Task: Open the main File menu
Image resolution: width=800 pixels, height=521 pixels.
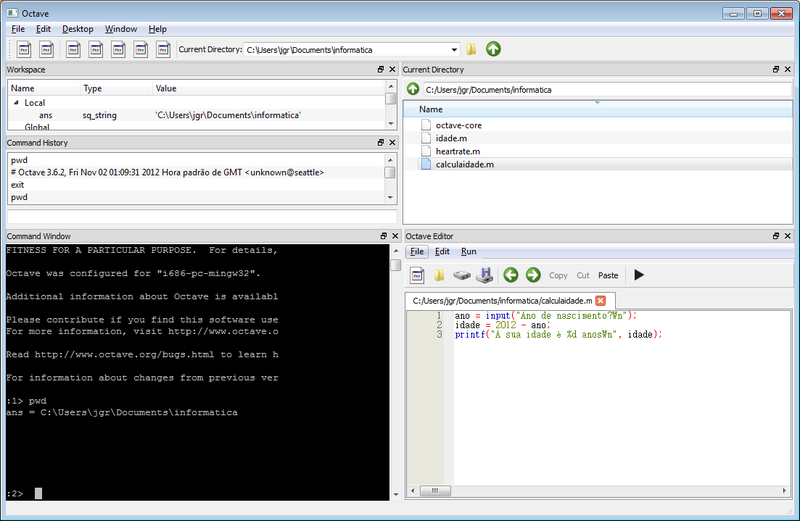Action: click(x=18, y=29)
